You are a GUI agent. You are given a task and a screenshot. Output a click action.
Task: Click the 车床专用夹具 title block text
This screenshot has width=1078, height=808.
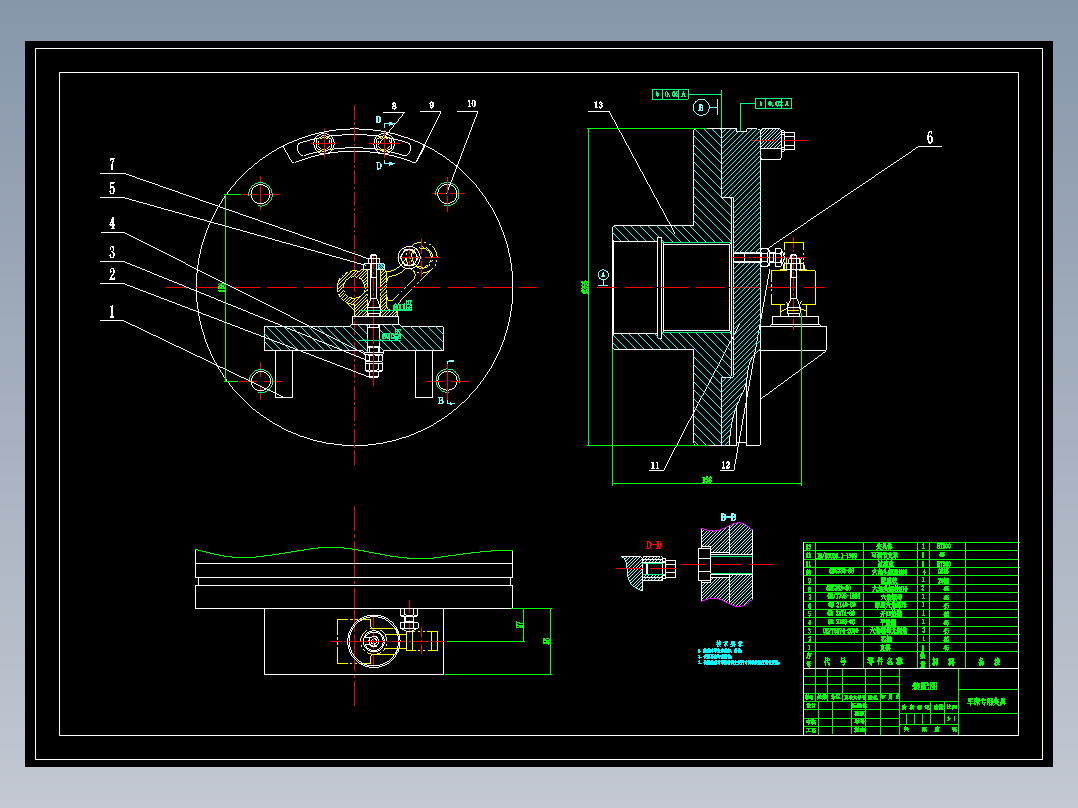[987, 701]
